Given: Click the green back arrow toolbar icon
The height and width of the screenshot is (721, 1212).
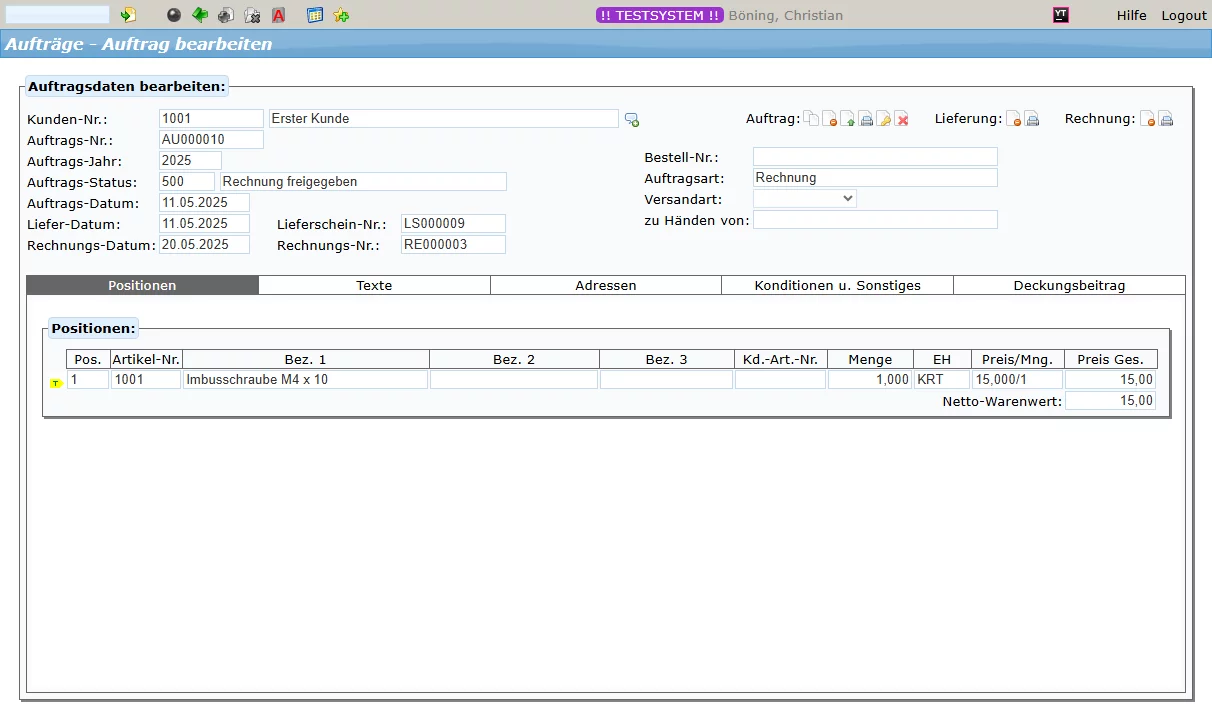Looking at the screenshot, I should coord(200,15).
